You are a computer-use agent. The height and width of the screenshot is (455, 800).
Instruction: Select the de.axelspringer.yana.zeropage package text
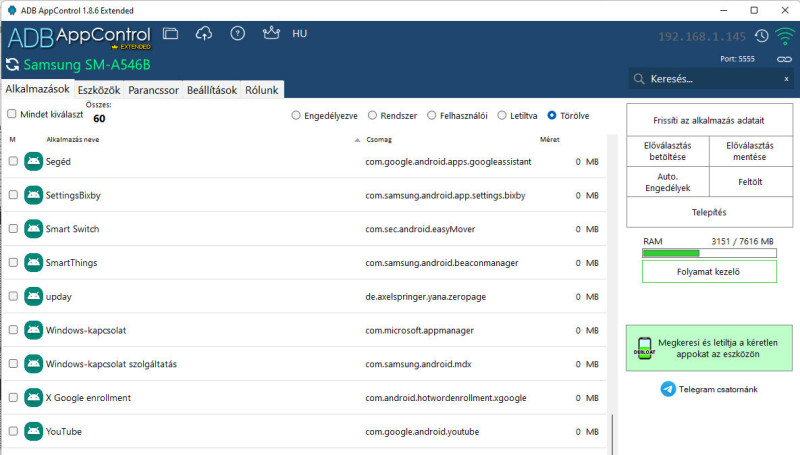pyautogui.click(x=426, y=296)
